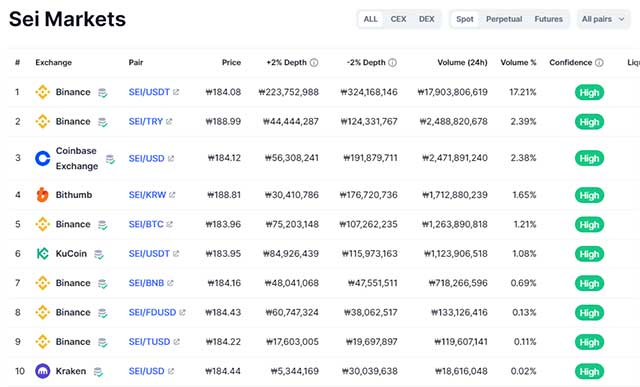Viewport: 640px width, 387px height.
Task: Click reserves badge icon in Binance SEI/FDUSD row
Action: pyautogui.click(x=102, y=313)
